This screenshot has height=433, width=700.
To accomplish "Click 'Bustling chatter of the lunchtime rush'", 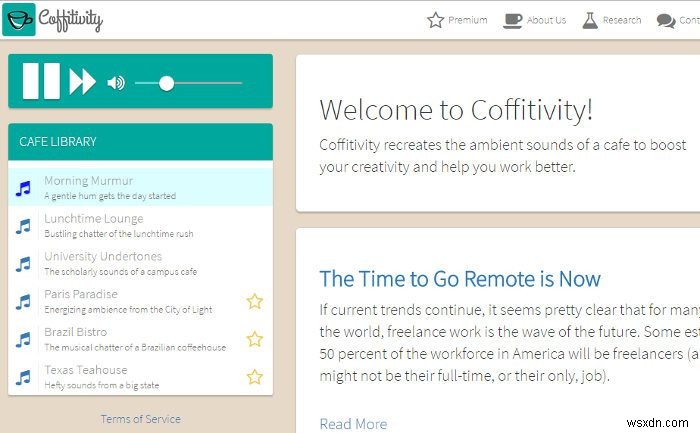I will [119, 234].
